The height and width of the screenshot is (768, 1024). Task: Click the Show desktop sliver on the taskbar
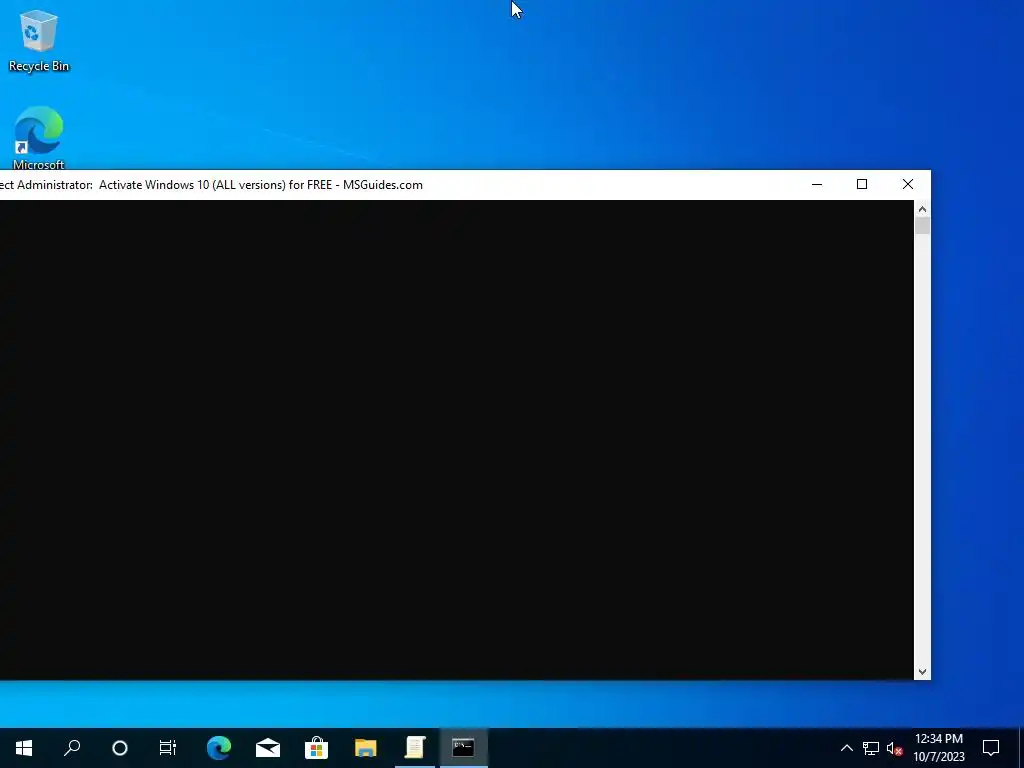point(1021,748)
